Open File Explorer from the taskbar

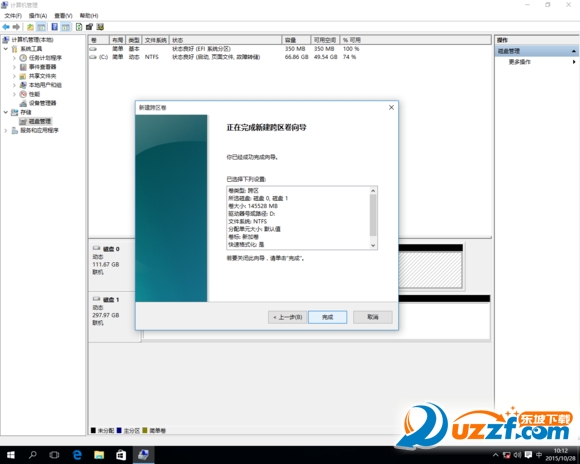99,455
